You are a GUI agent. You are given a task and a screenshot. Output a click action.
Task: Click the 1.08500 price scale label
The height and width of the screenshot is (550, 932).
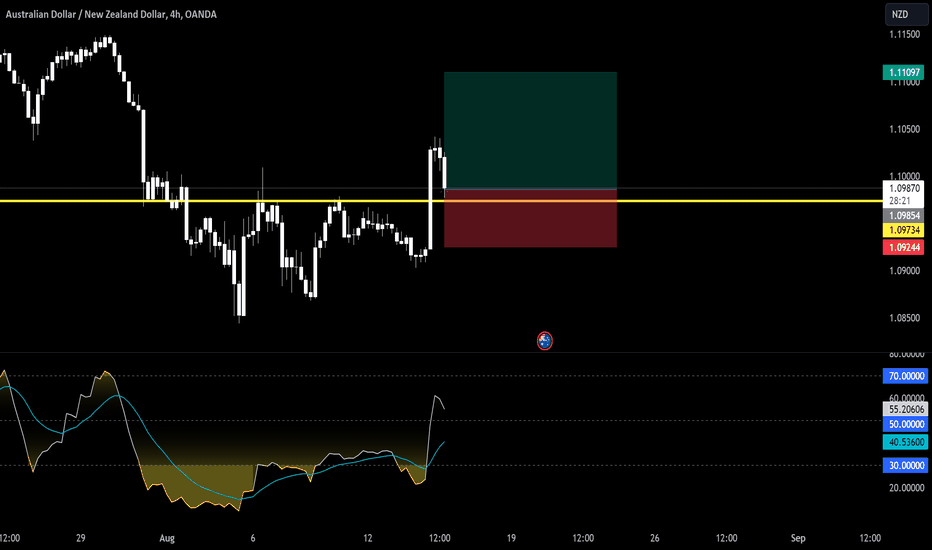click(905, 318)
